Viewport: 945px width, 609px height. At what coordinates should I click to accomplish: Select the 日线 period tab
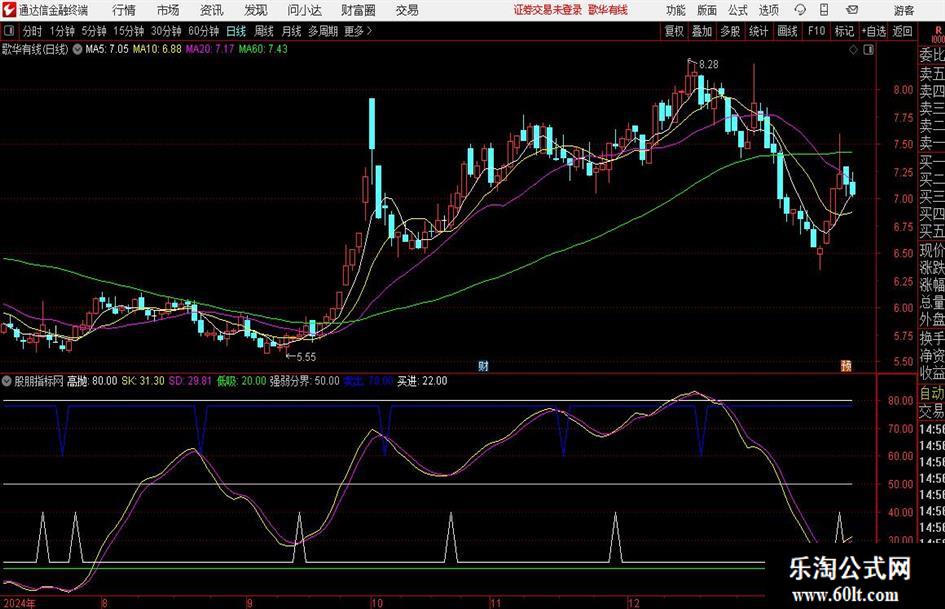[236, 31]
